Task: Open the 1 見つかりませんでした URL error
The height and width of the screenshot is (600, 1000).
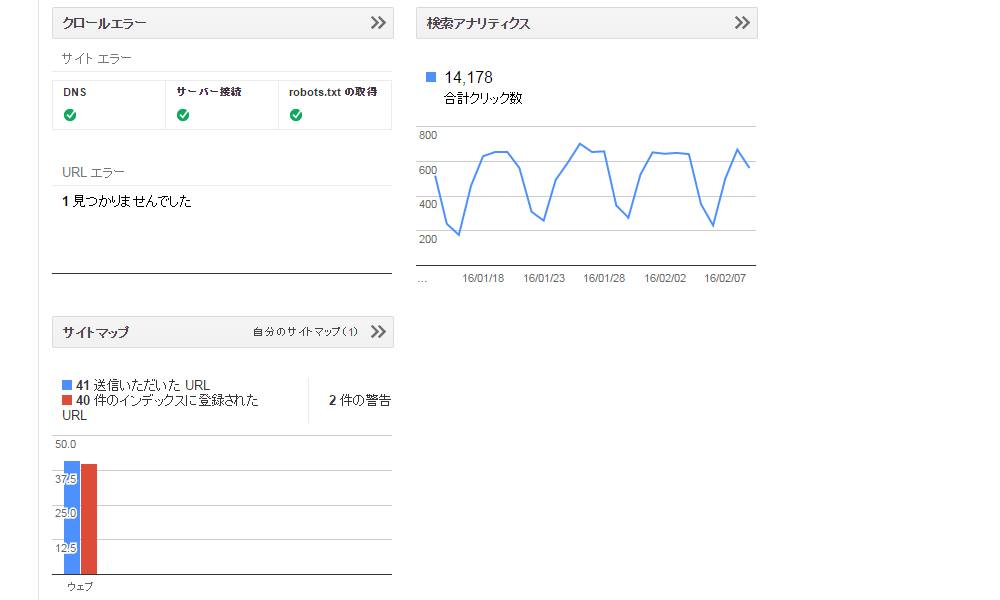Action: (127, 201)
